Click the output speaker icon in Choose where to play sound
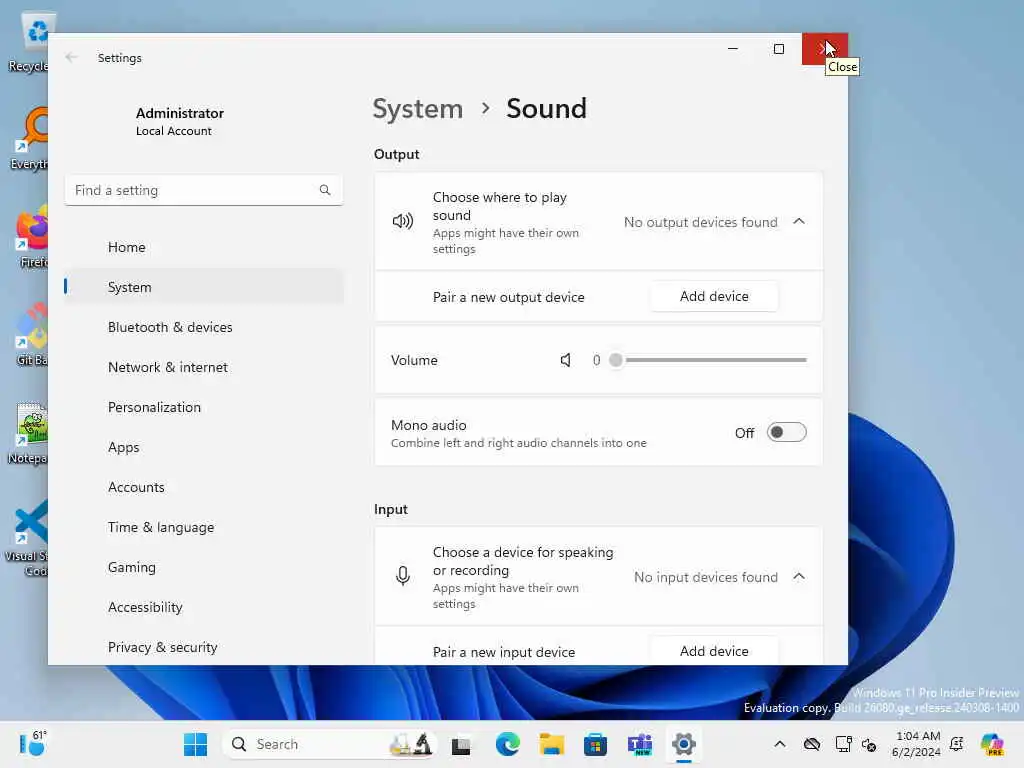The image size is (1024, 768). [x=402, y=221]
